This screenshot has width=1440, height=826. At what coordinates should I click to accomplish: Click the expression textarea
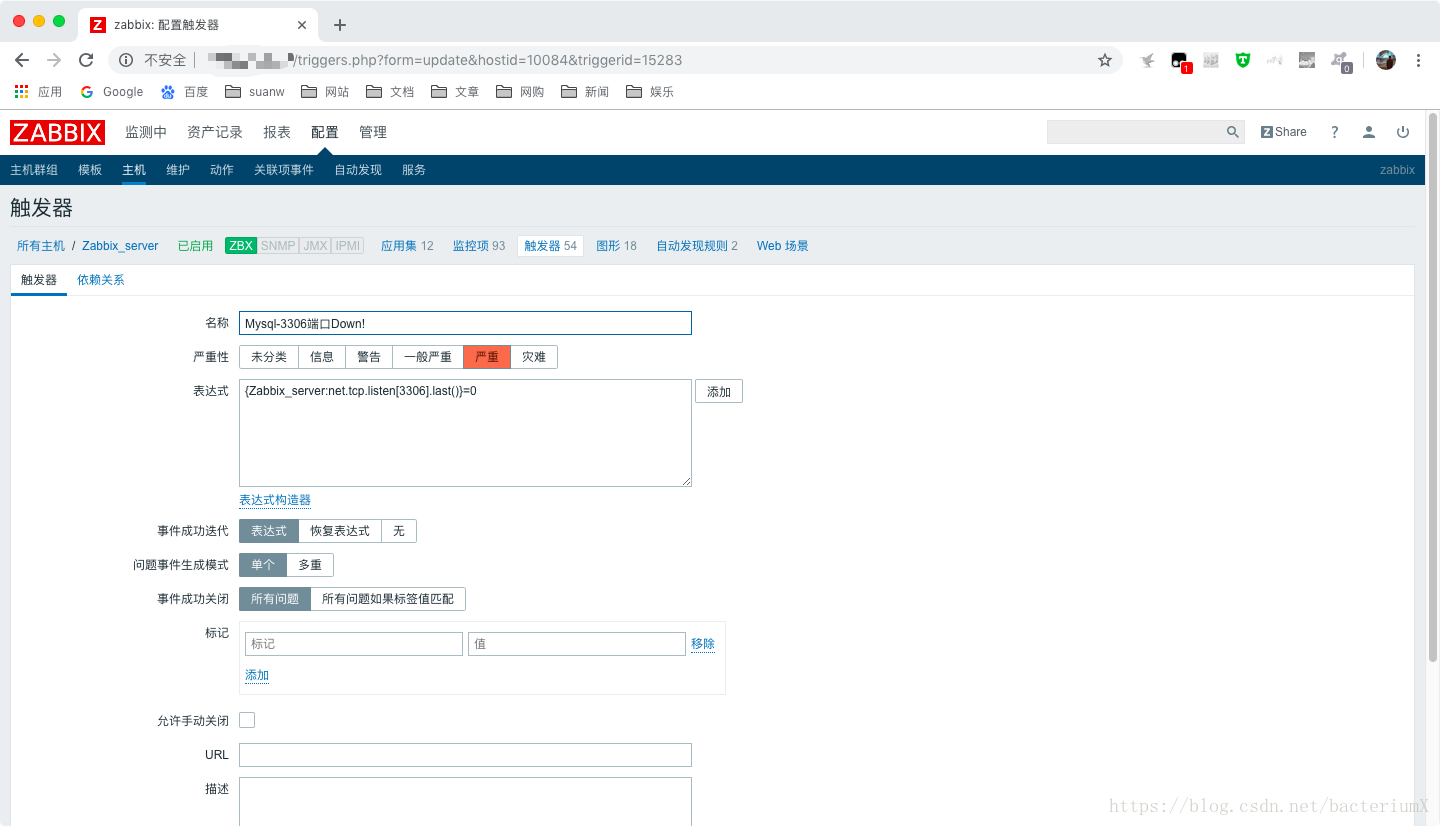click(x=465, y=433)
